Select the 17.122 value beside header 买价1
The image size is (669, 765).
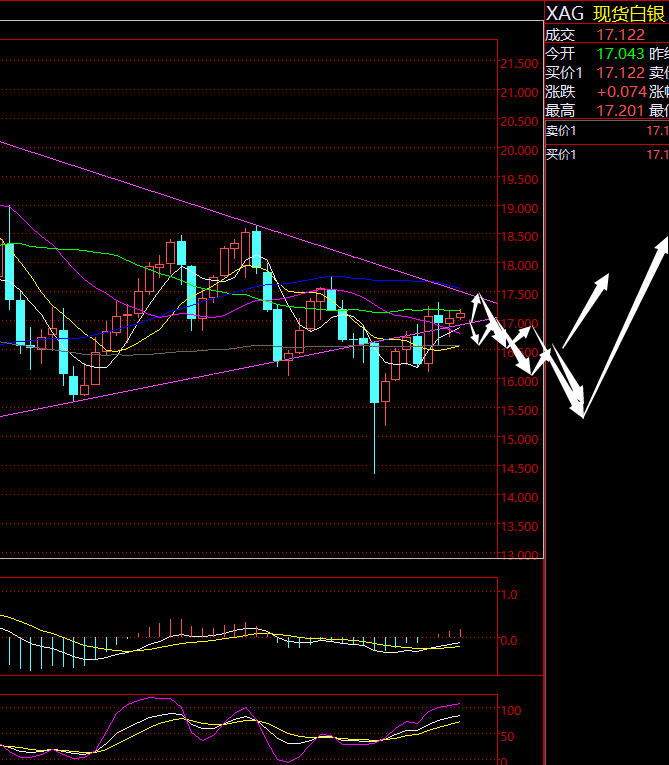pos(621,73)
